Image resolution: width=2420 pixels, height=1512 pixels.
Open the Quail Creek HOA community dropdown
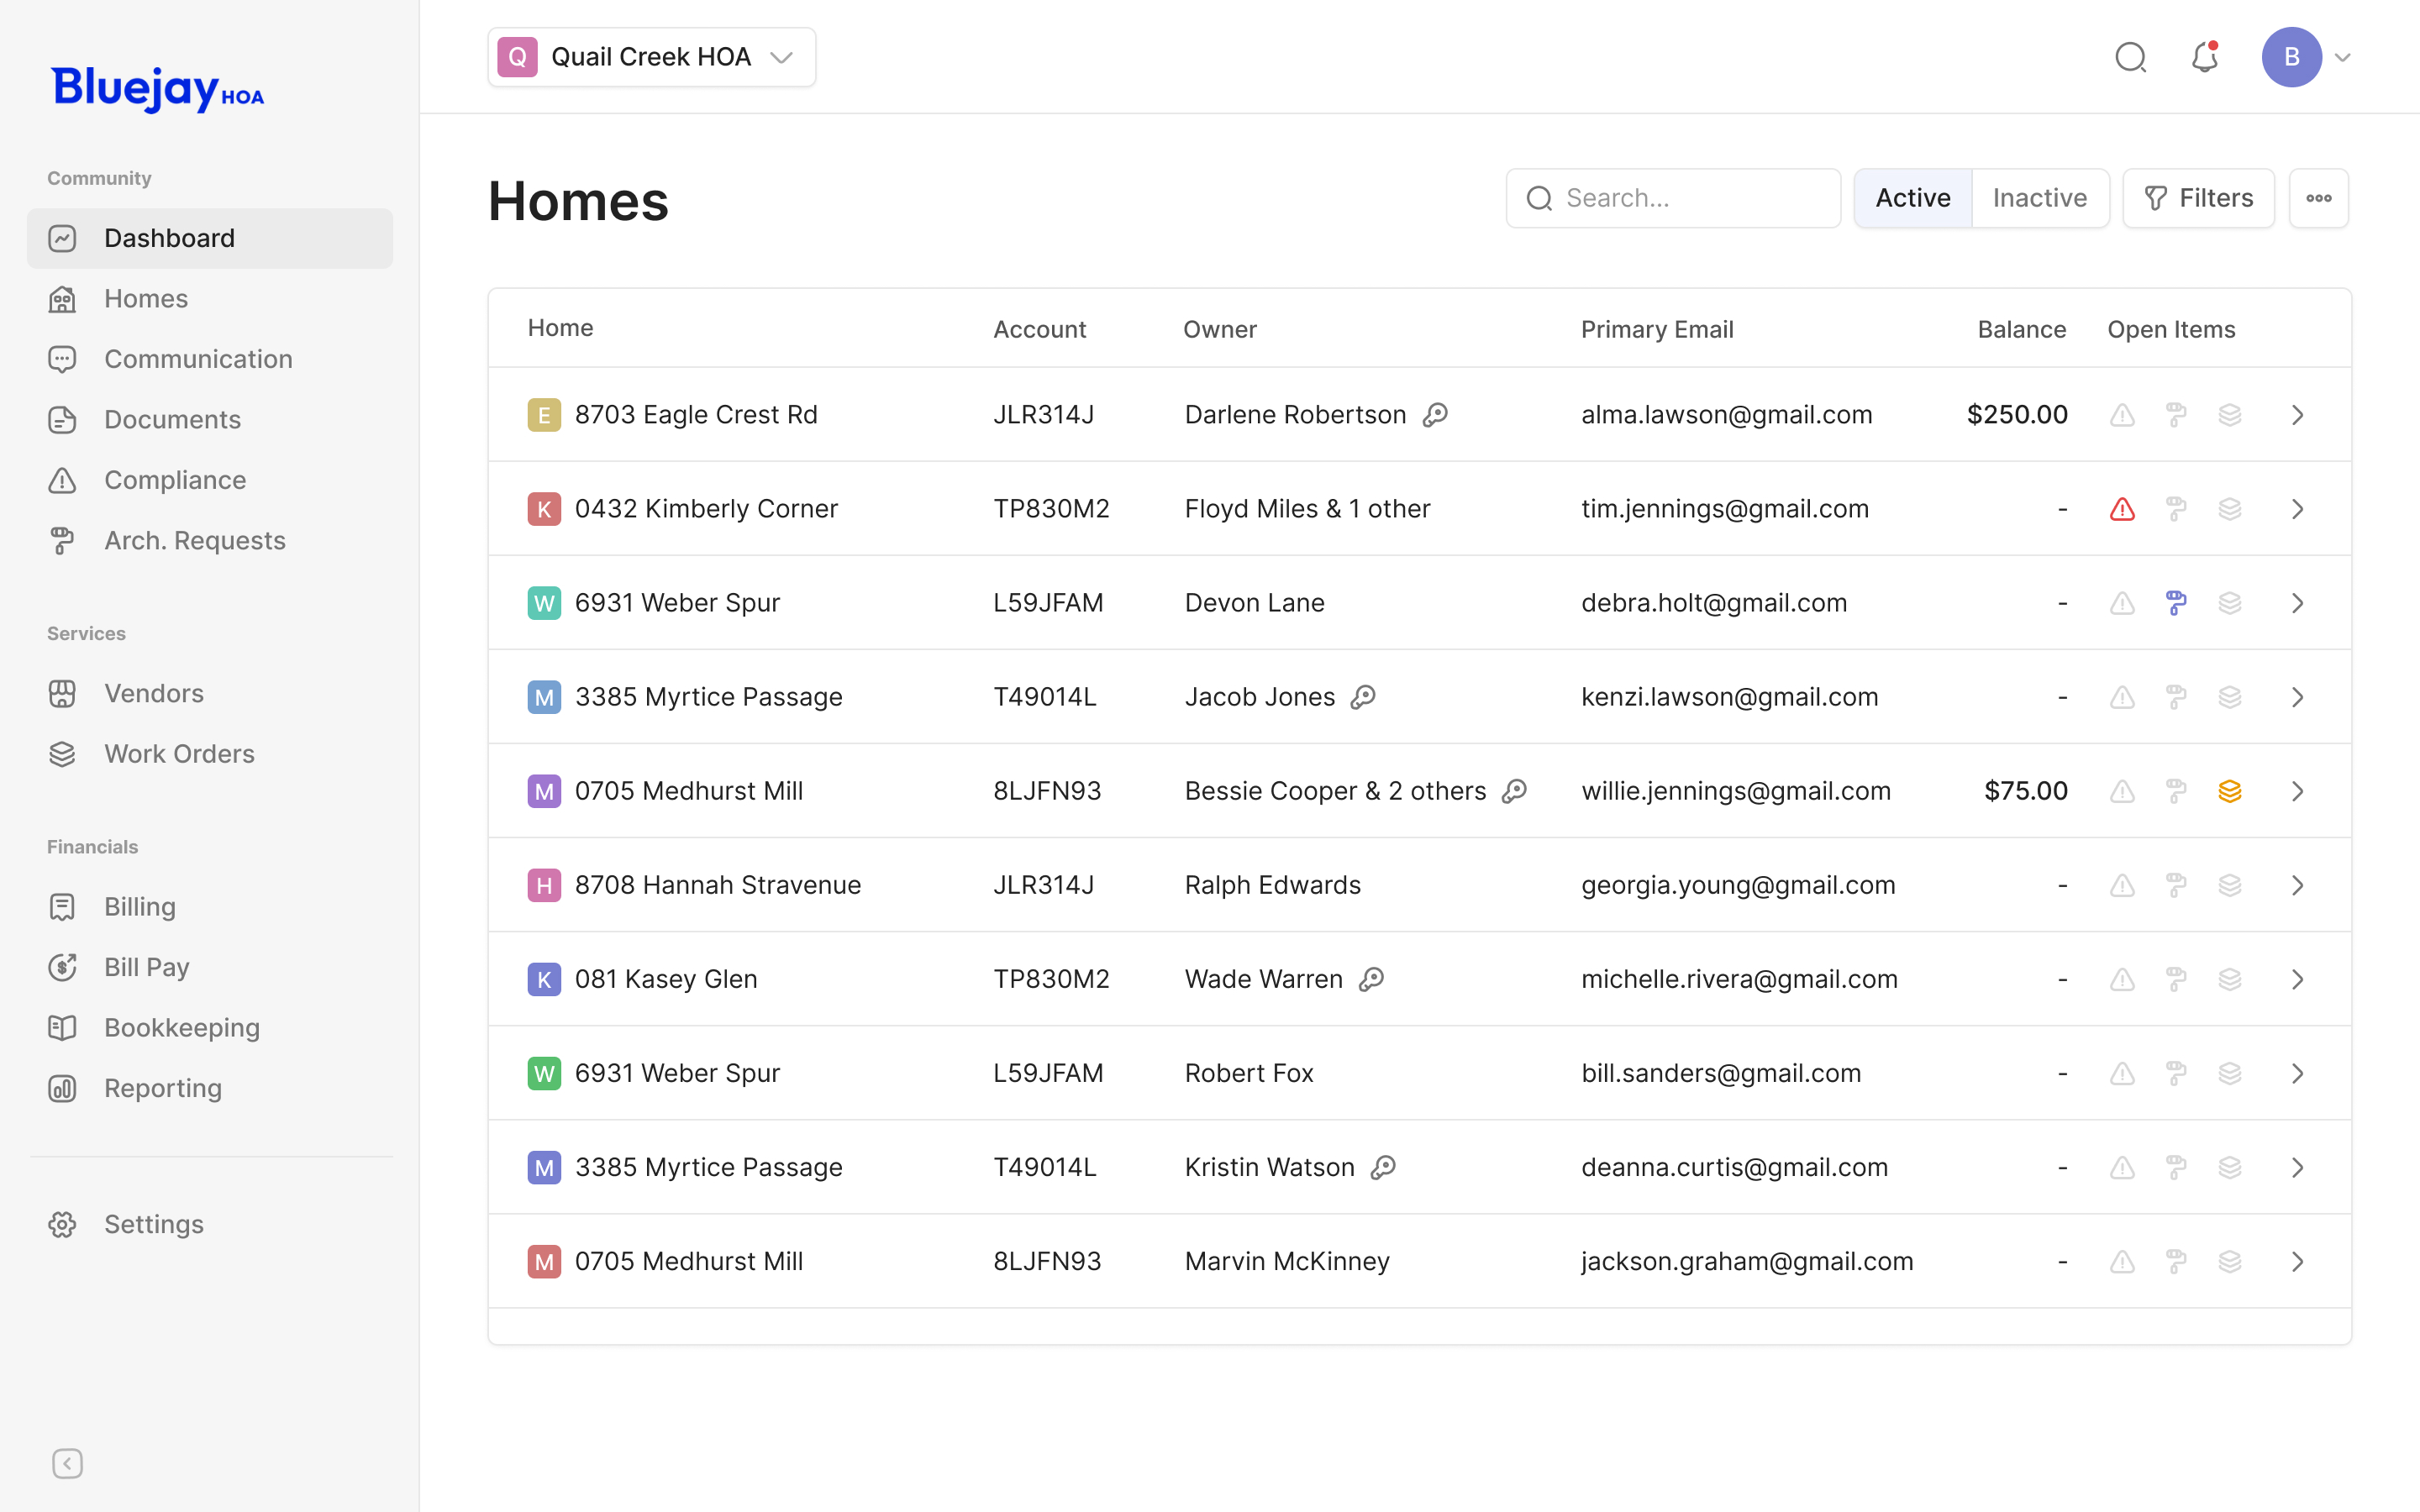tap(651, 57)
